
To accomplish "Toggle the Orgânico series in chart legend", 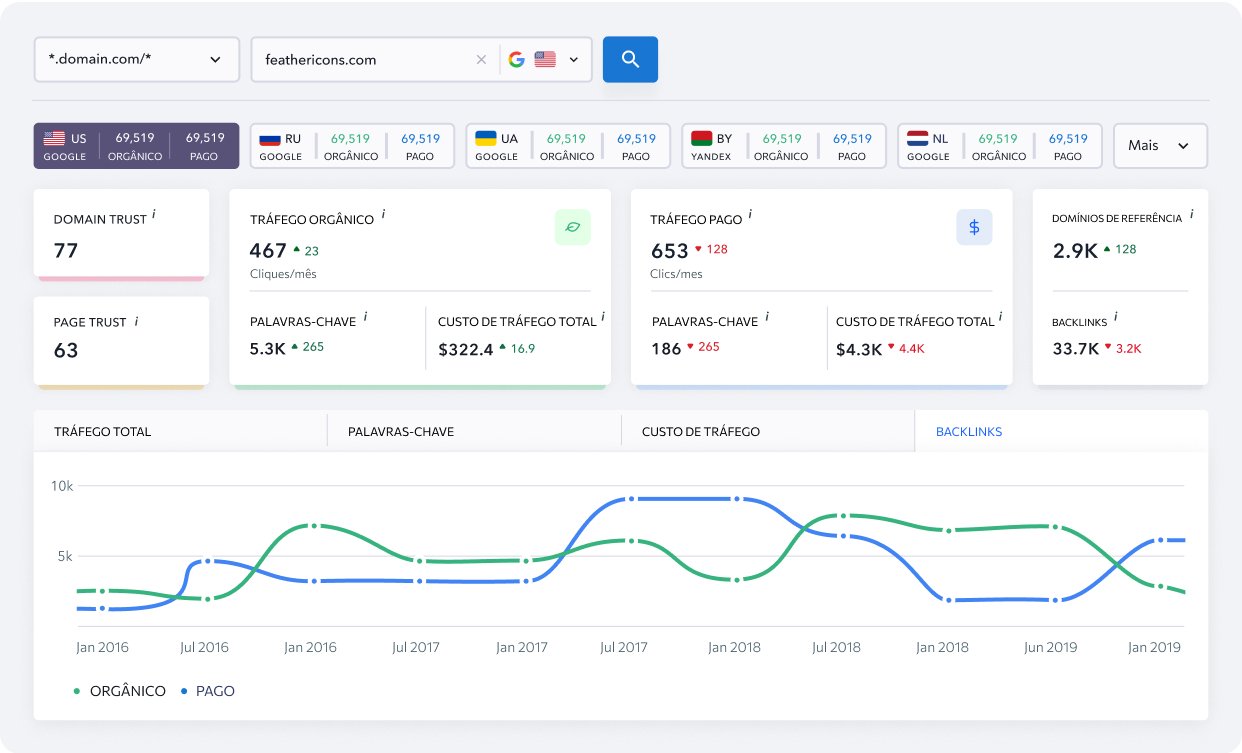I will [120, 691].
